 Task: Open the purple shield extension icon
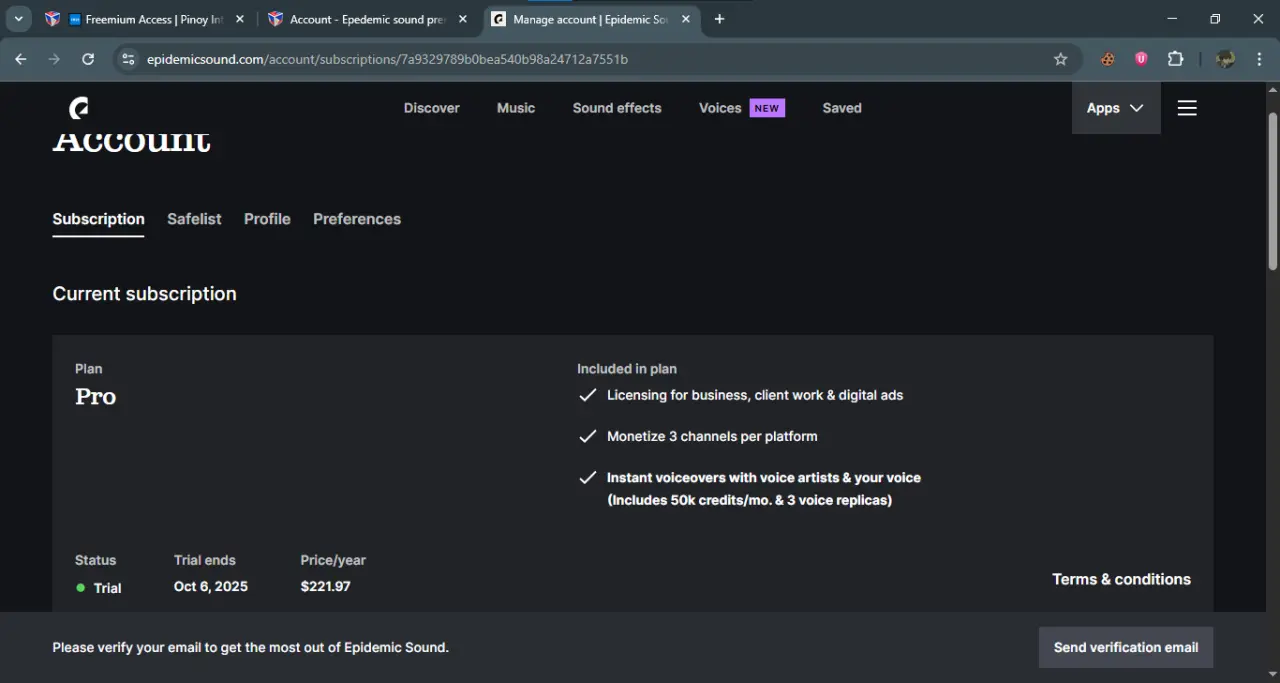pos(1141,59)
